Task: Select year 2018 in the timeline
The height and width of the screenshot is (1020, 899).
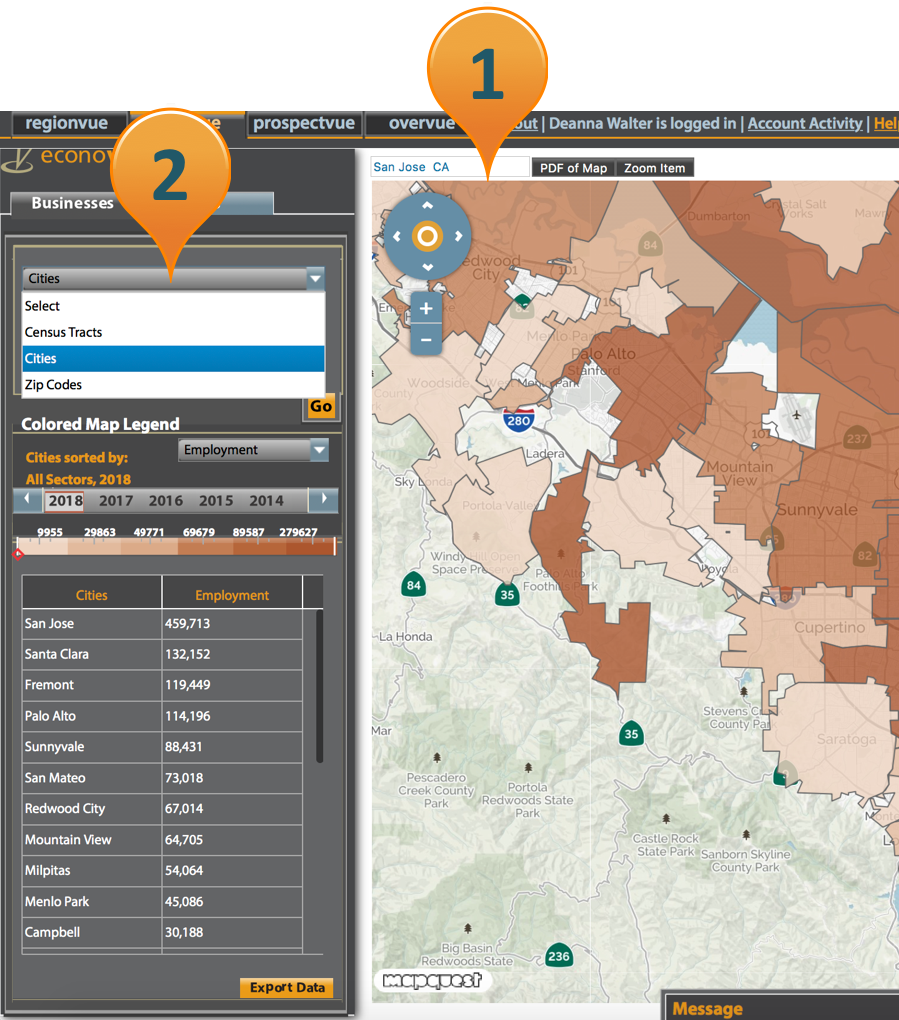Action: pyautogui.click(x=66, y=501)
